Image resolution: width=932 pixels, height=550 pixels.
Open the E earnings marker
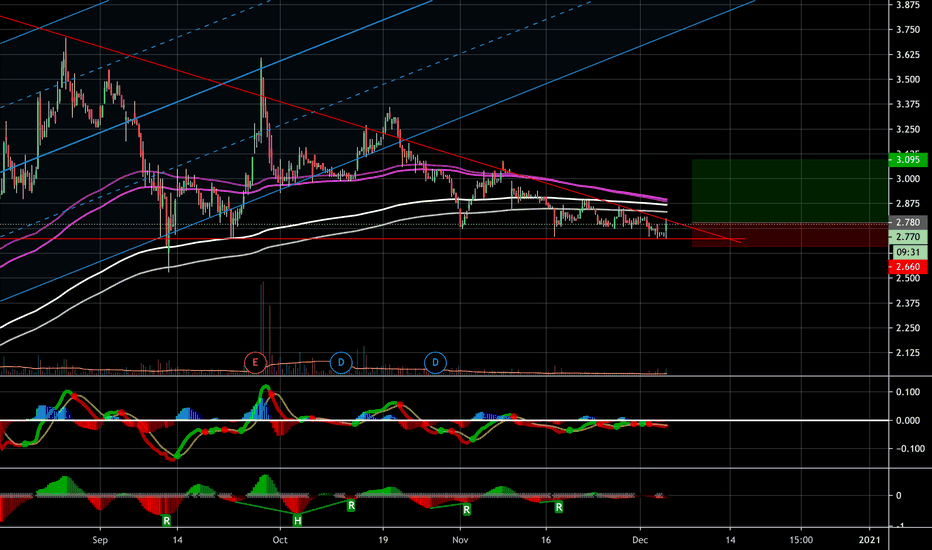click(255, 362)
